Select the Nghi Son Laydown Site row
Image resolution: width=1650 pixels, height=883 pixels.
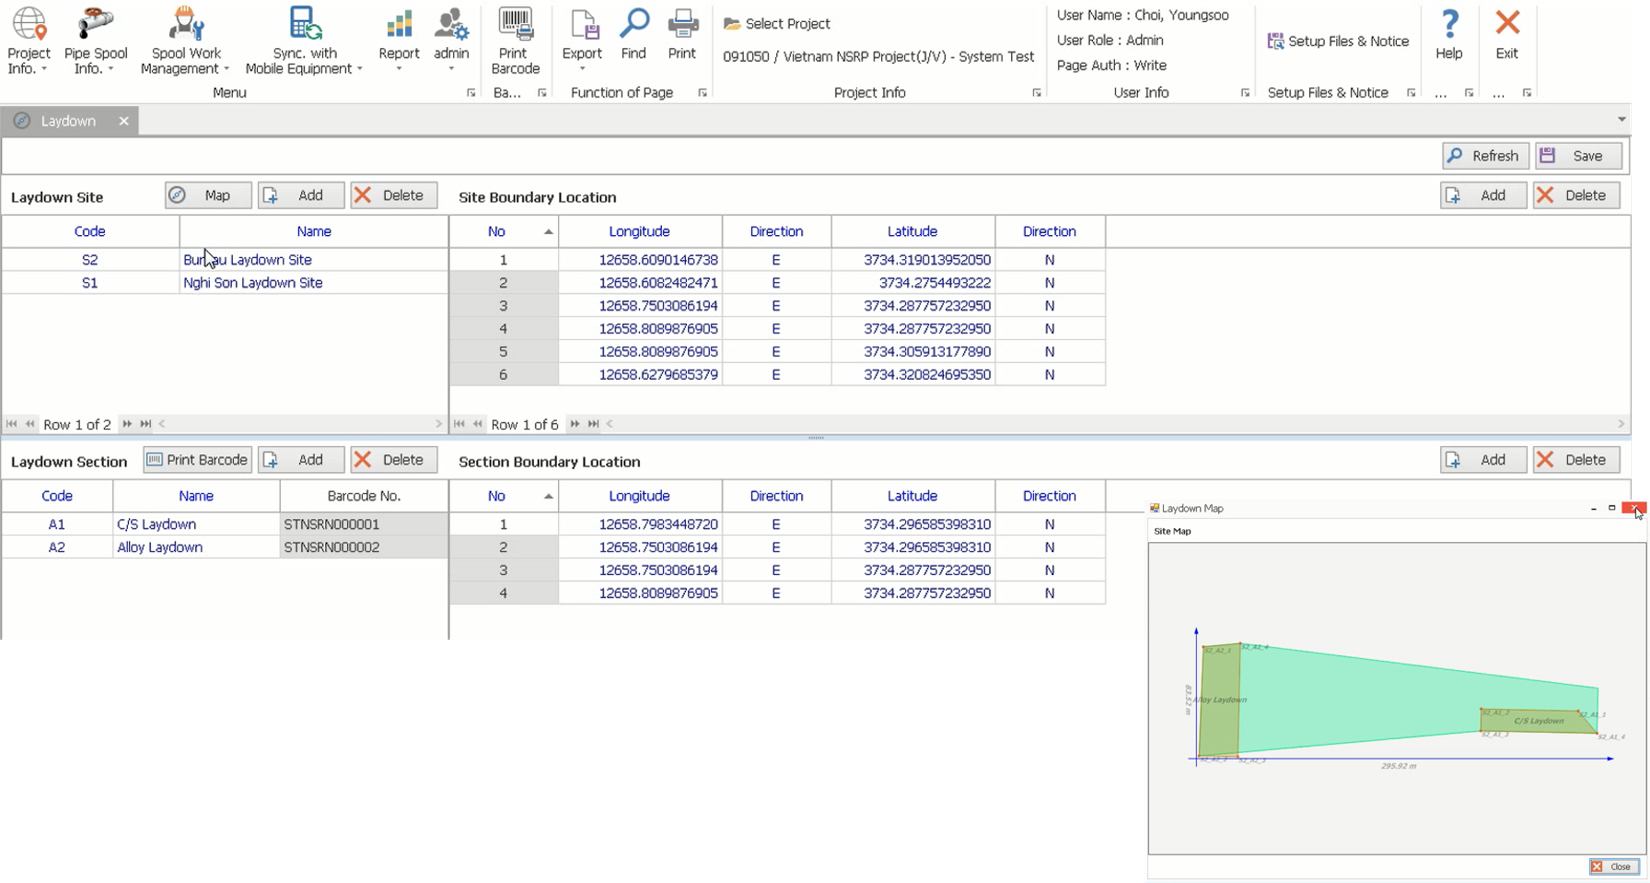click(x=252, y=283)
